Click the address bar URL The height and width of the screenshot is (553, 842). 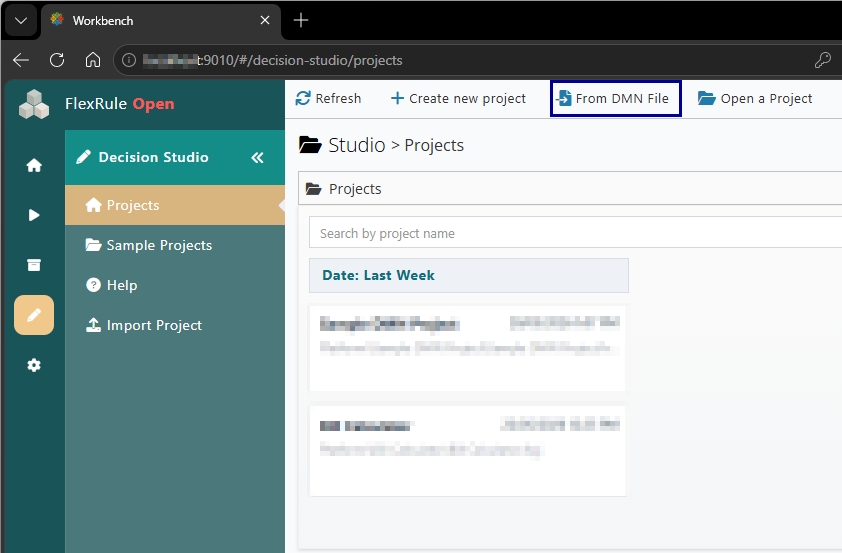(x=273, y=60)
